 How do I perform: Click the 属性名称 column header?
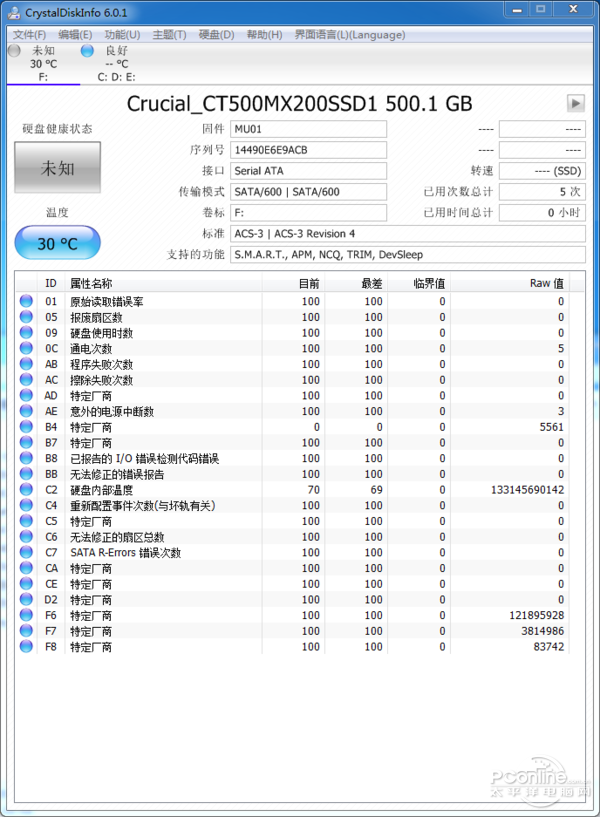click(163, 283)
